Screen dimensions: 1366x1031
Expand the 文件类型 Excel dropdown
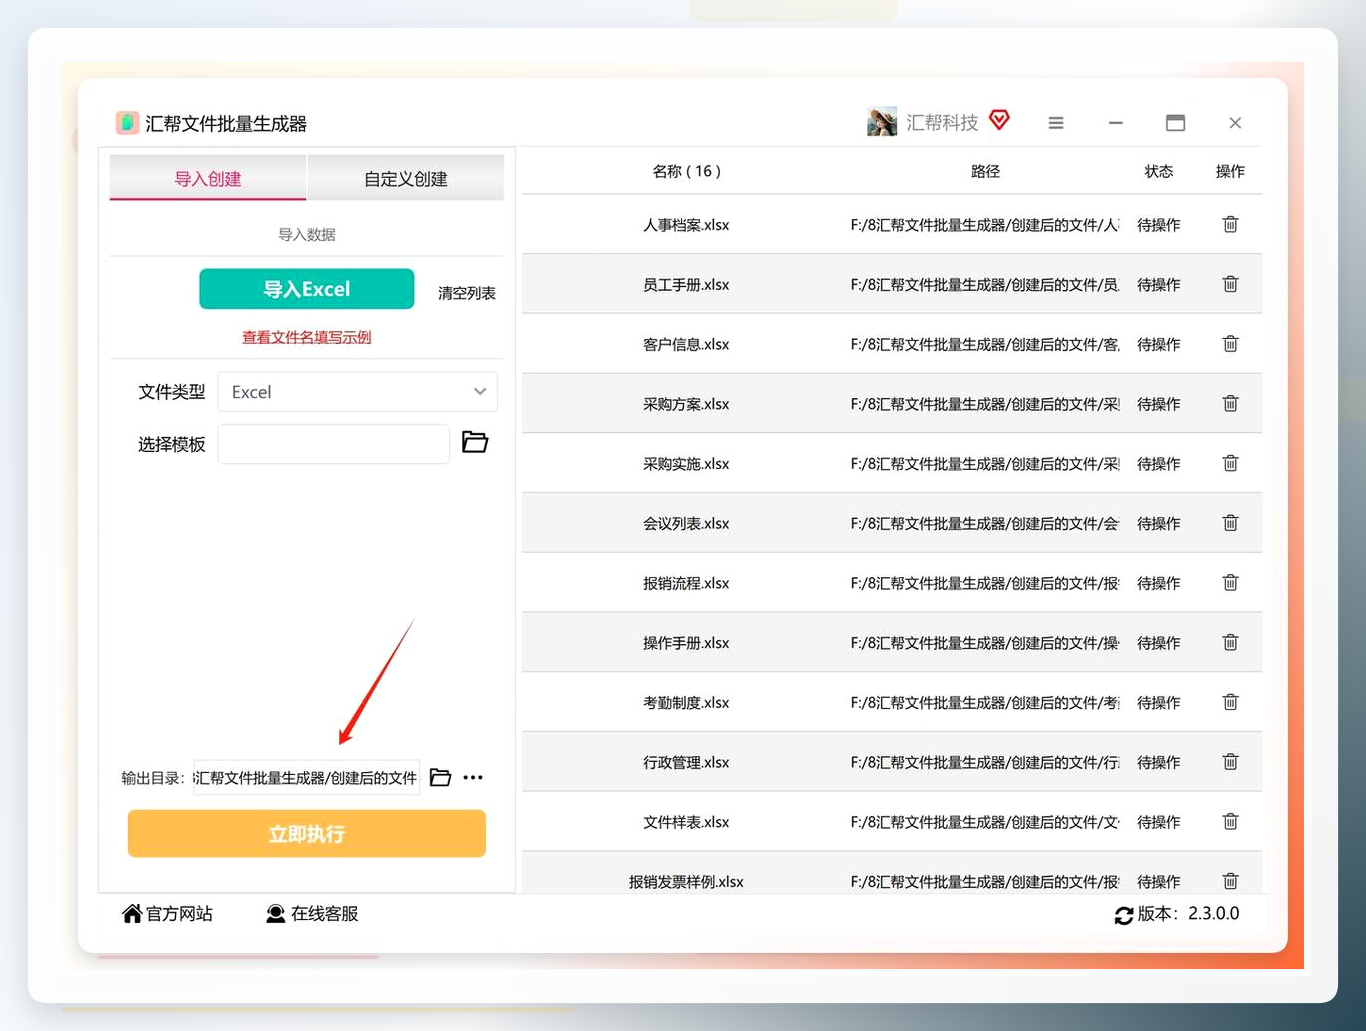pyautogui.click(x=358, y=392)
